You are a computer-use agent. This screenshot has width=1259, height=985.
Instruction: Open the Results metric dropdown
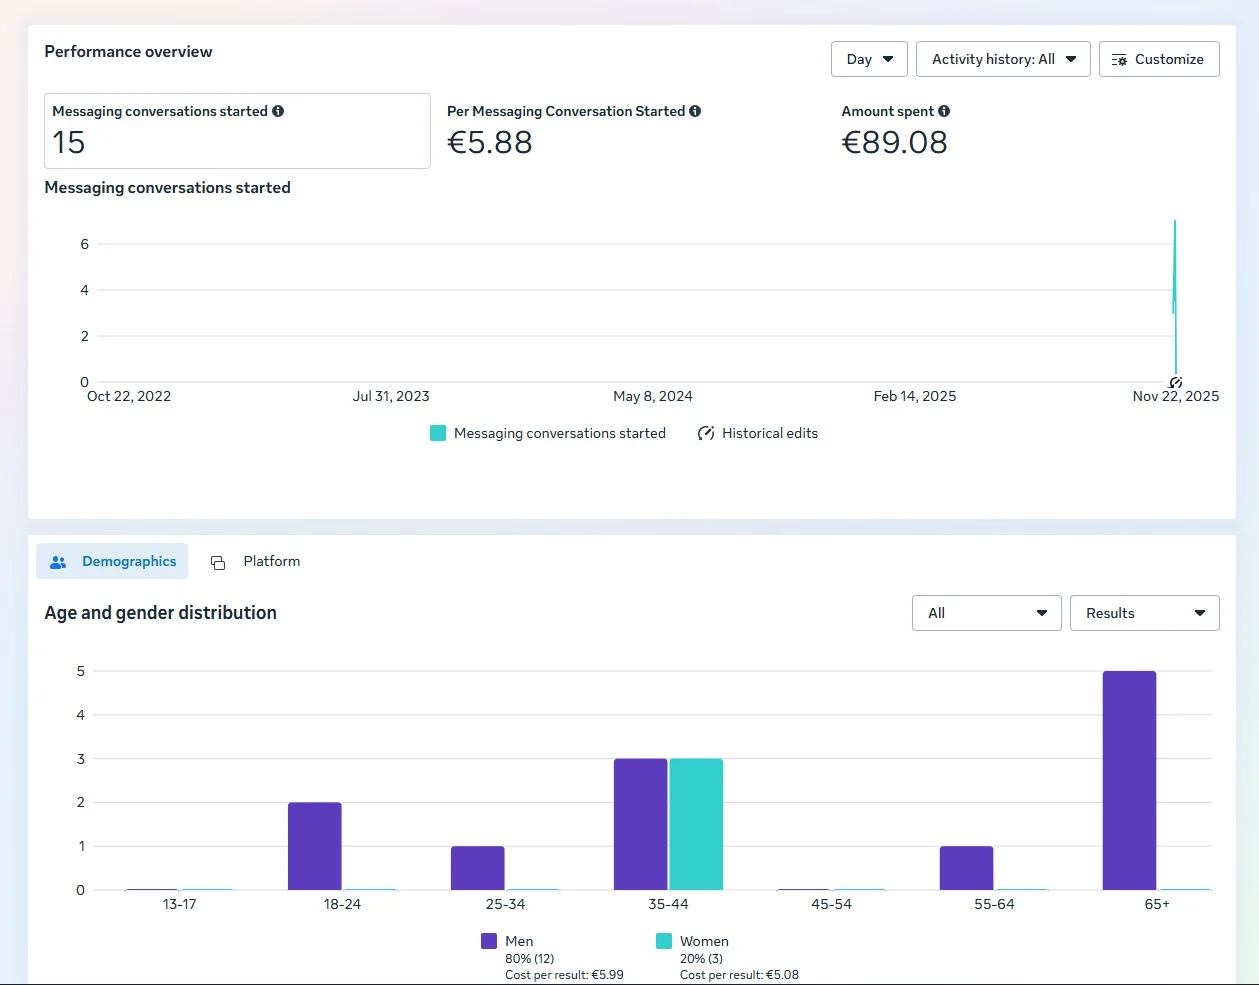[x=1144, y=613]
